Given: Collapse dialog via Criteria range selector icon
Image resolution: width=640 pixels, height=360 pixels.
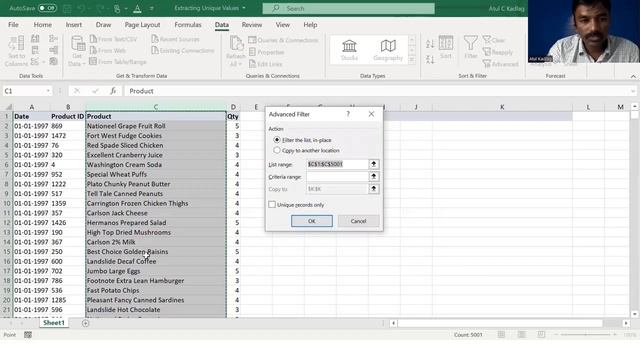Looking at the screenshot, I should point(373,176).
